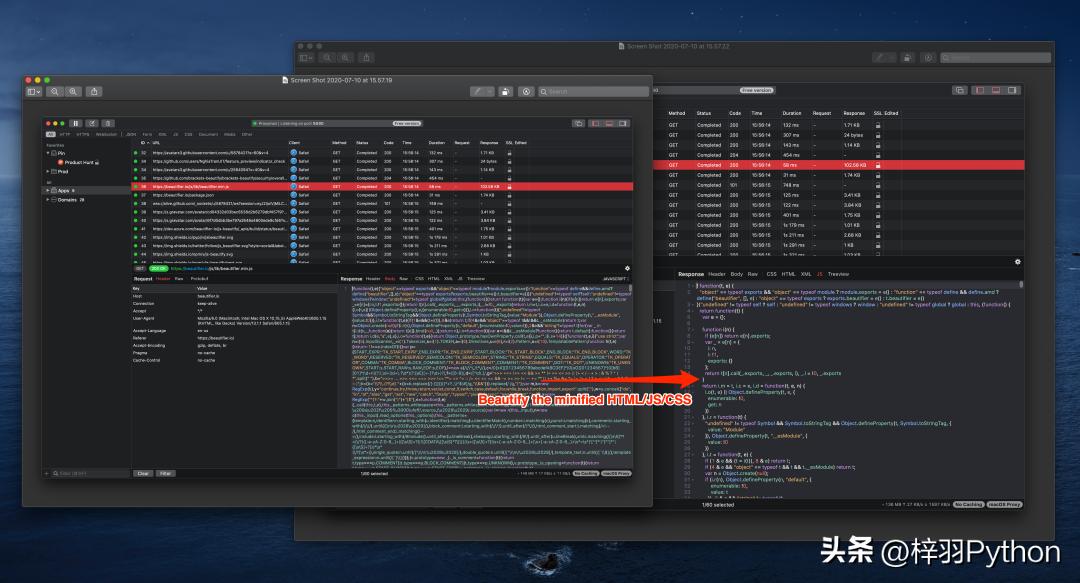Collapse code fold arrow at line 1 in back window

point(694,285)
